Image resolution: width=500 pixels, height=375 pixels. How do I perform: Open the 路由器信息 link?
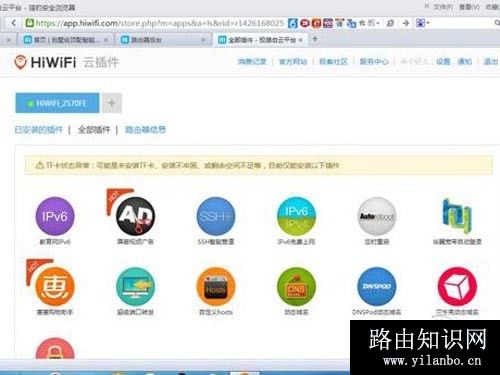[145, 130]
